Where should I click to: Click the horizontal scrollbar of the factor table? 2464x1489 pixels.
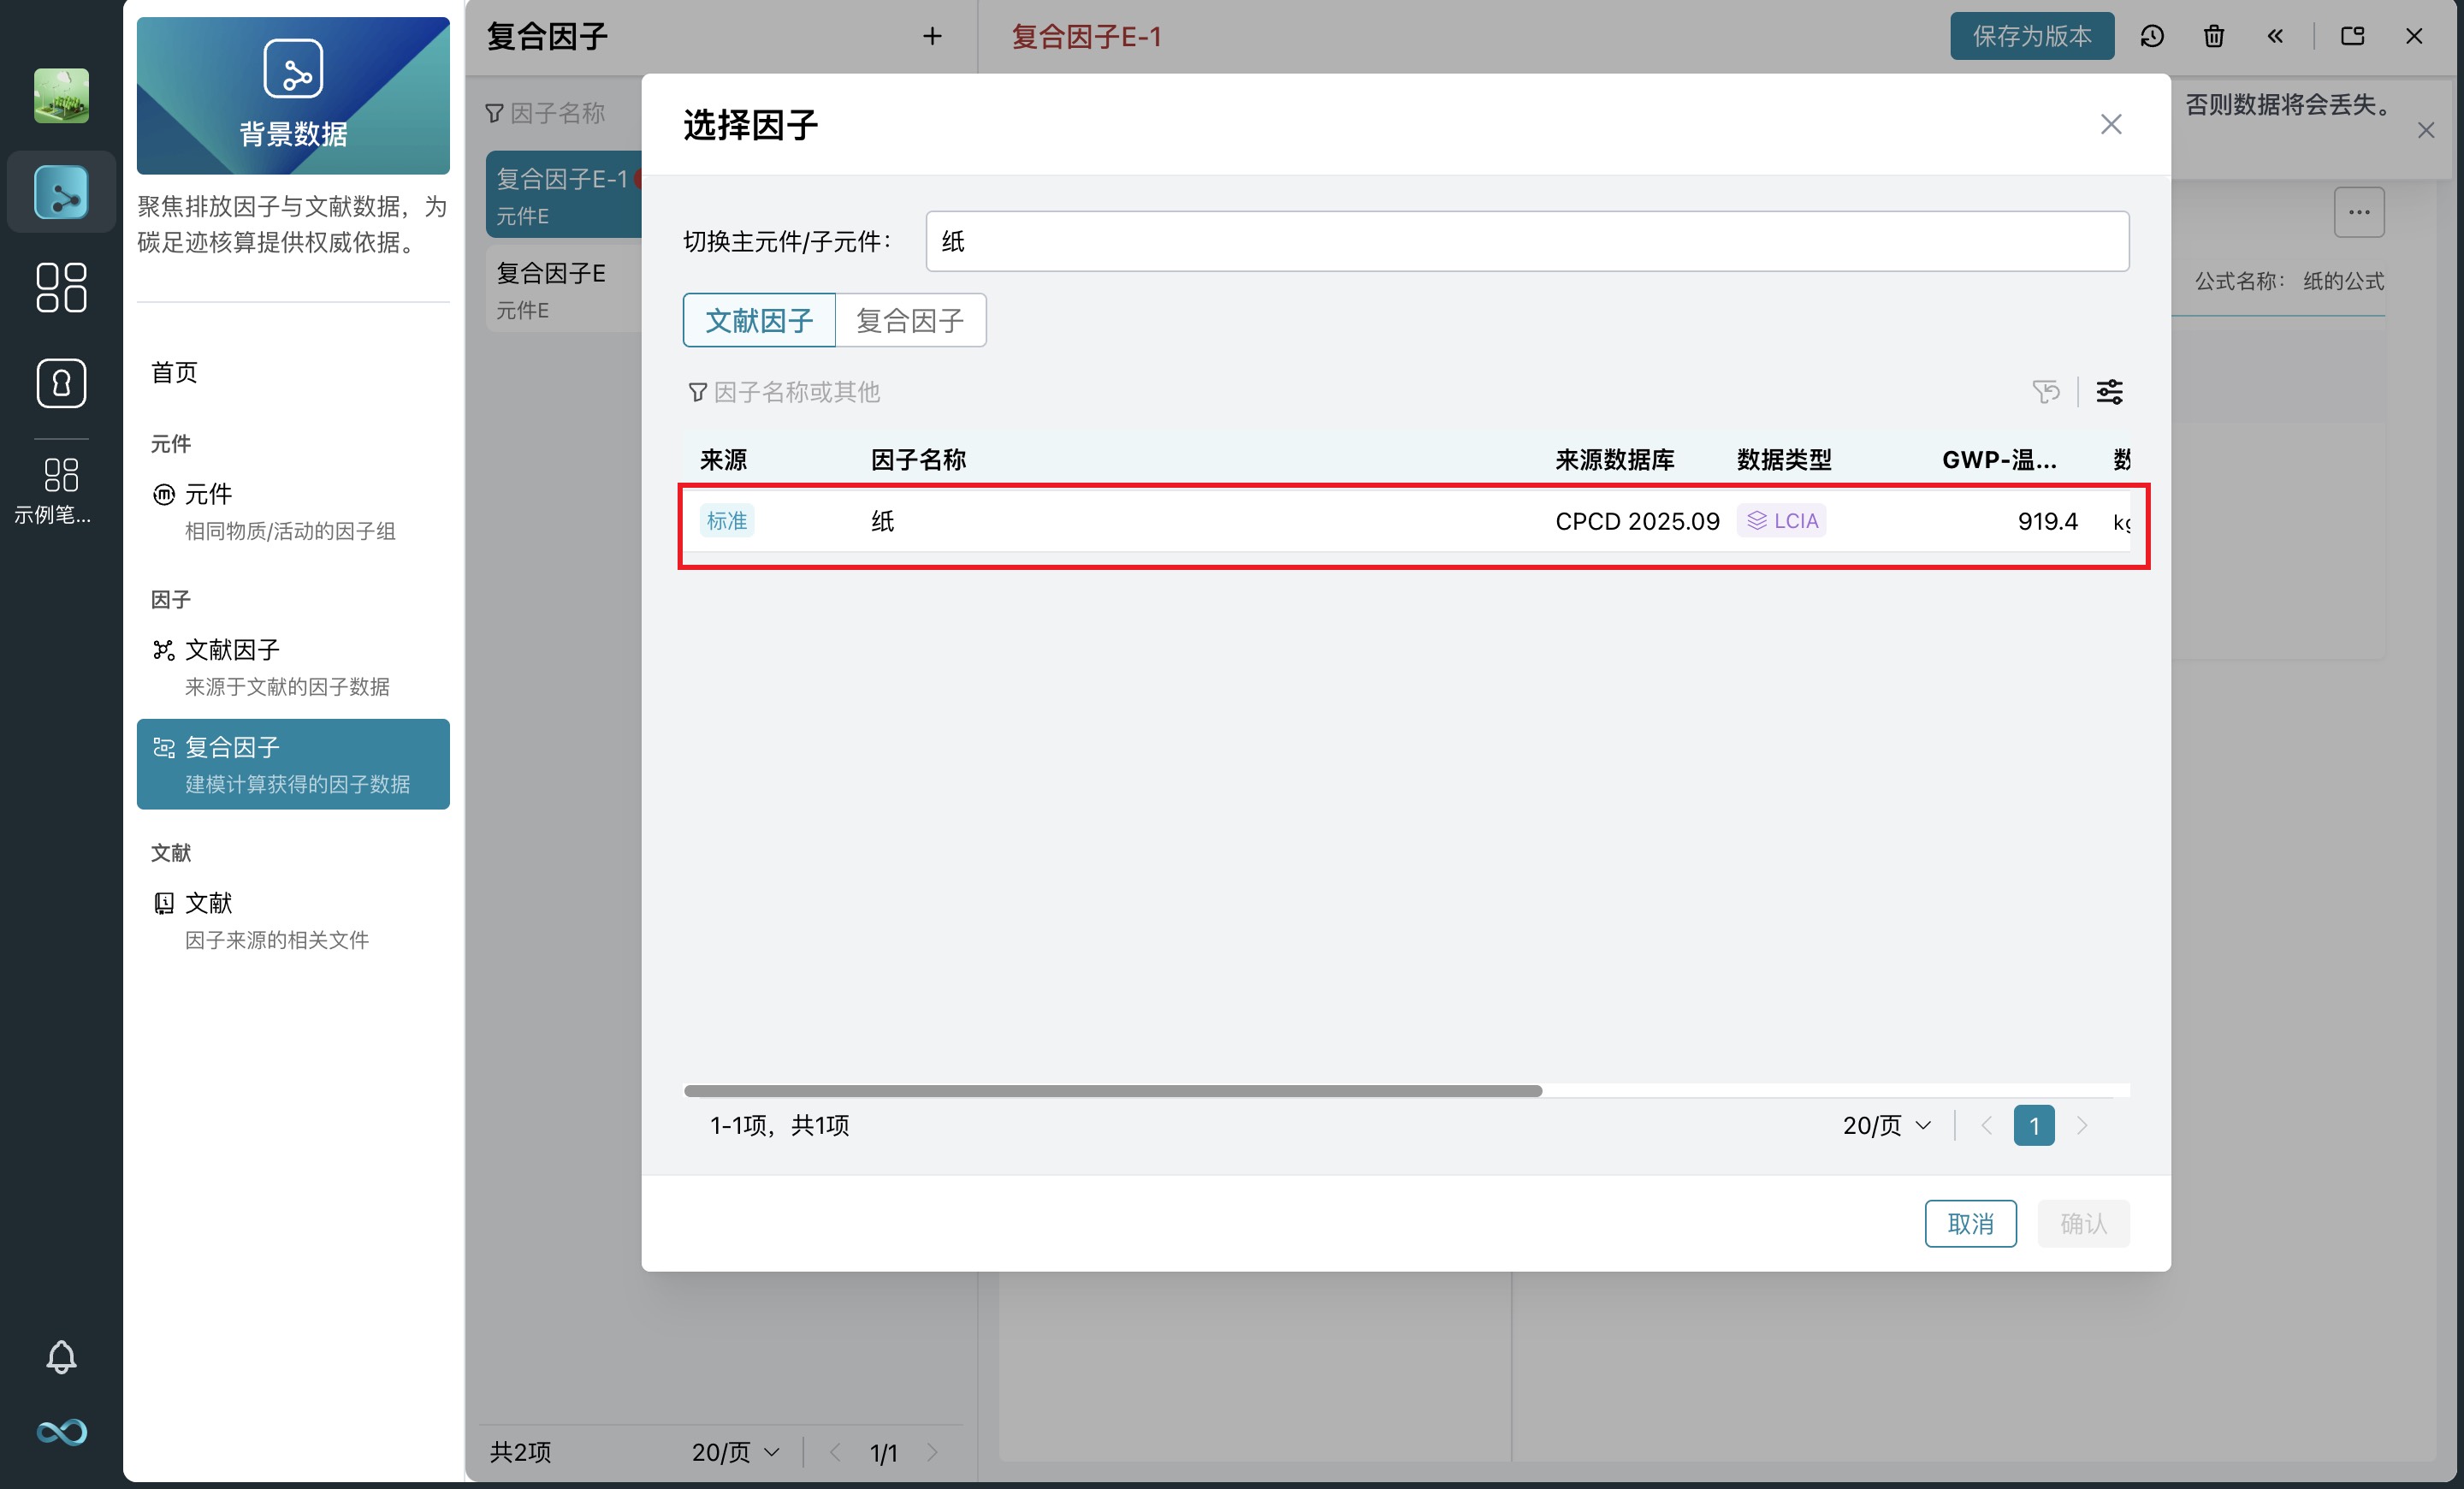[x=1112, y=1091]
